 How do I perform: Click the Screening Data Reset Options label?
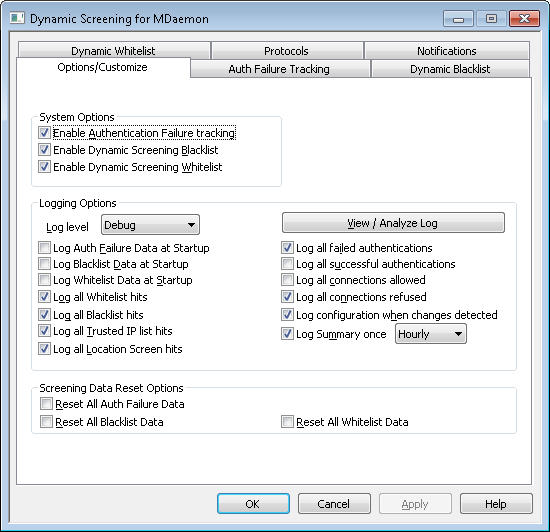(111, 388)
